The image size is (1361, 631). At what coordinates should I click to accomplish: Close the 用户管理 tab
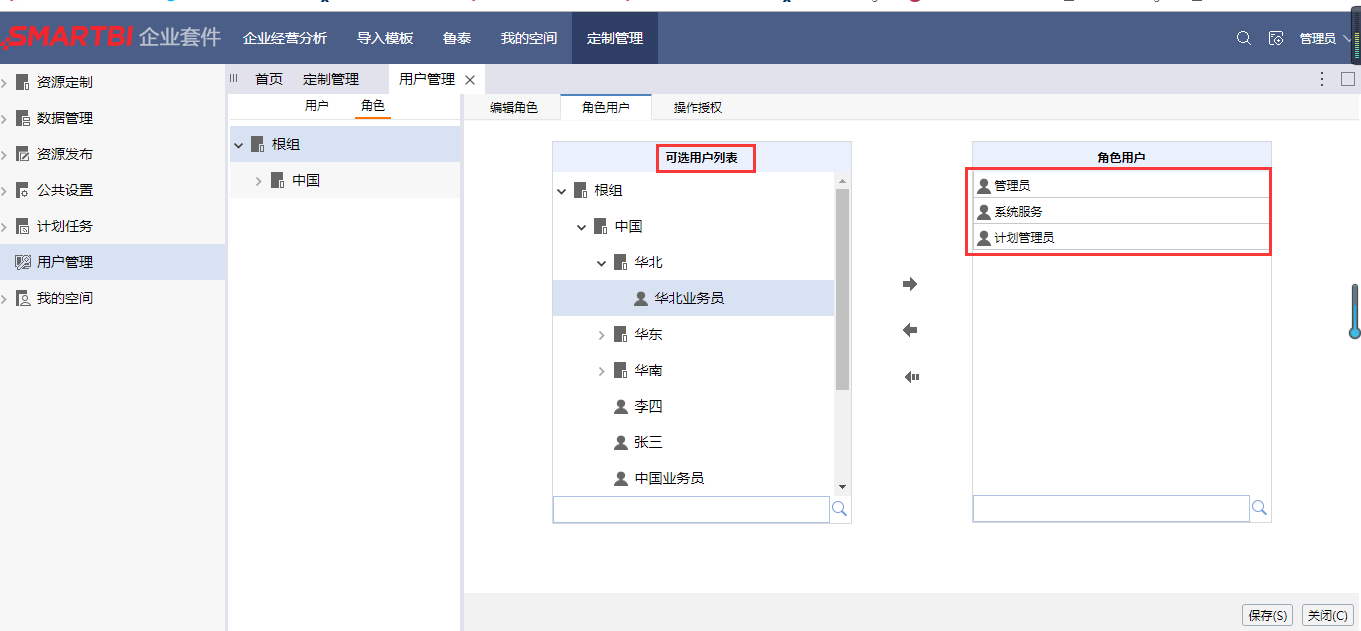(470, 79)
